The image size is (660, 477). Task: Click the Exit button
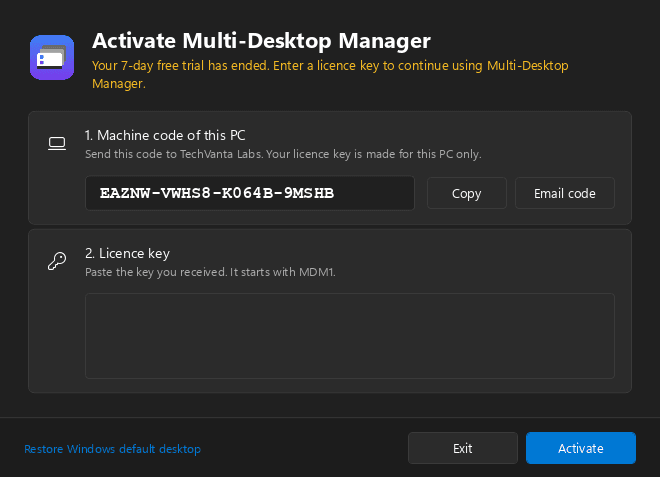coord(463,448)
